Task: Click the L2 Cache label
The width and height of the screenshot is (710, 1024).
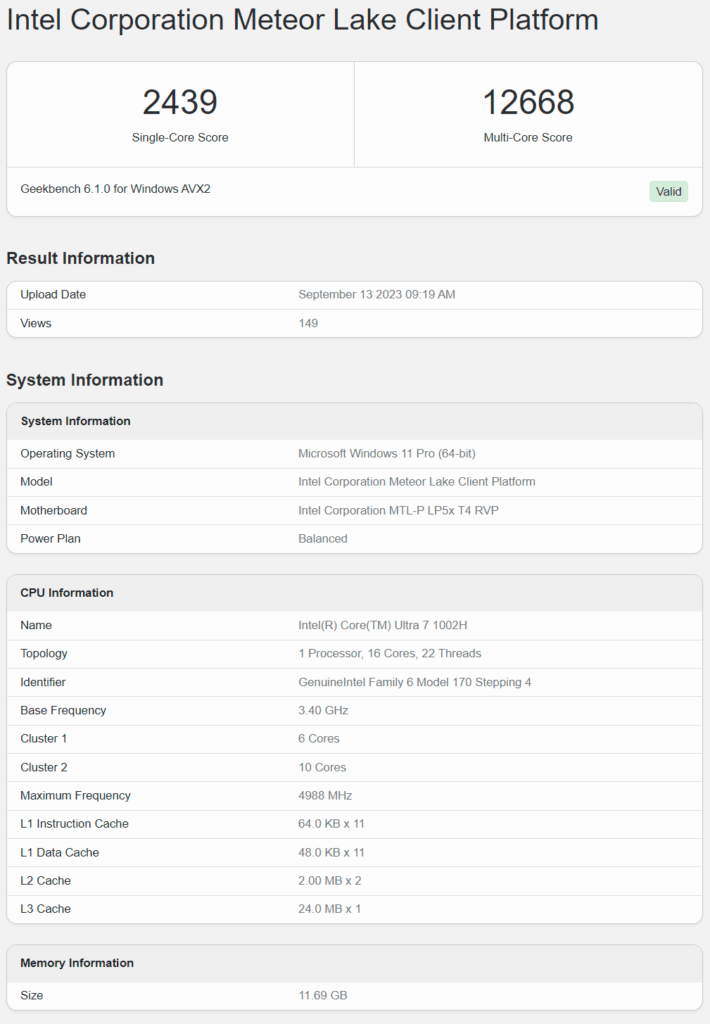Action: [45, 881]
